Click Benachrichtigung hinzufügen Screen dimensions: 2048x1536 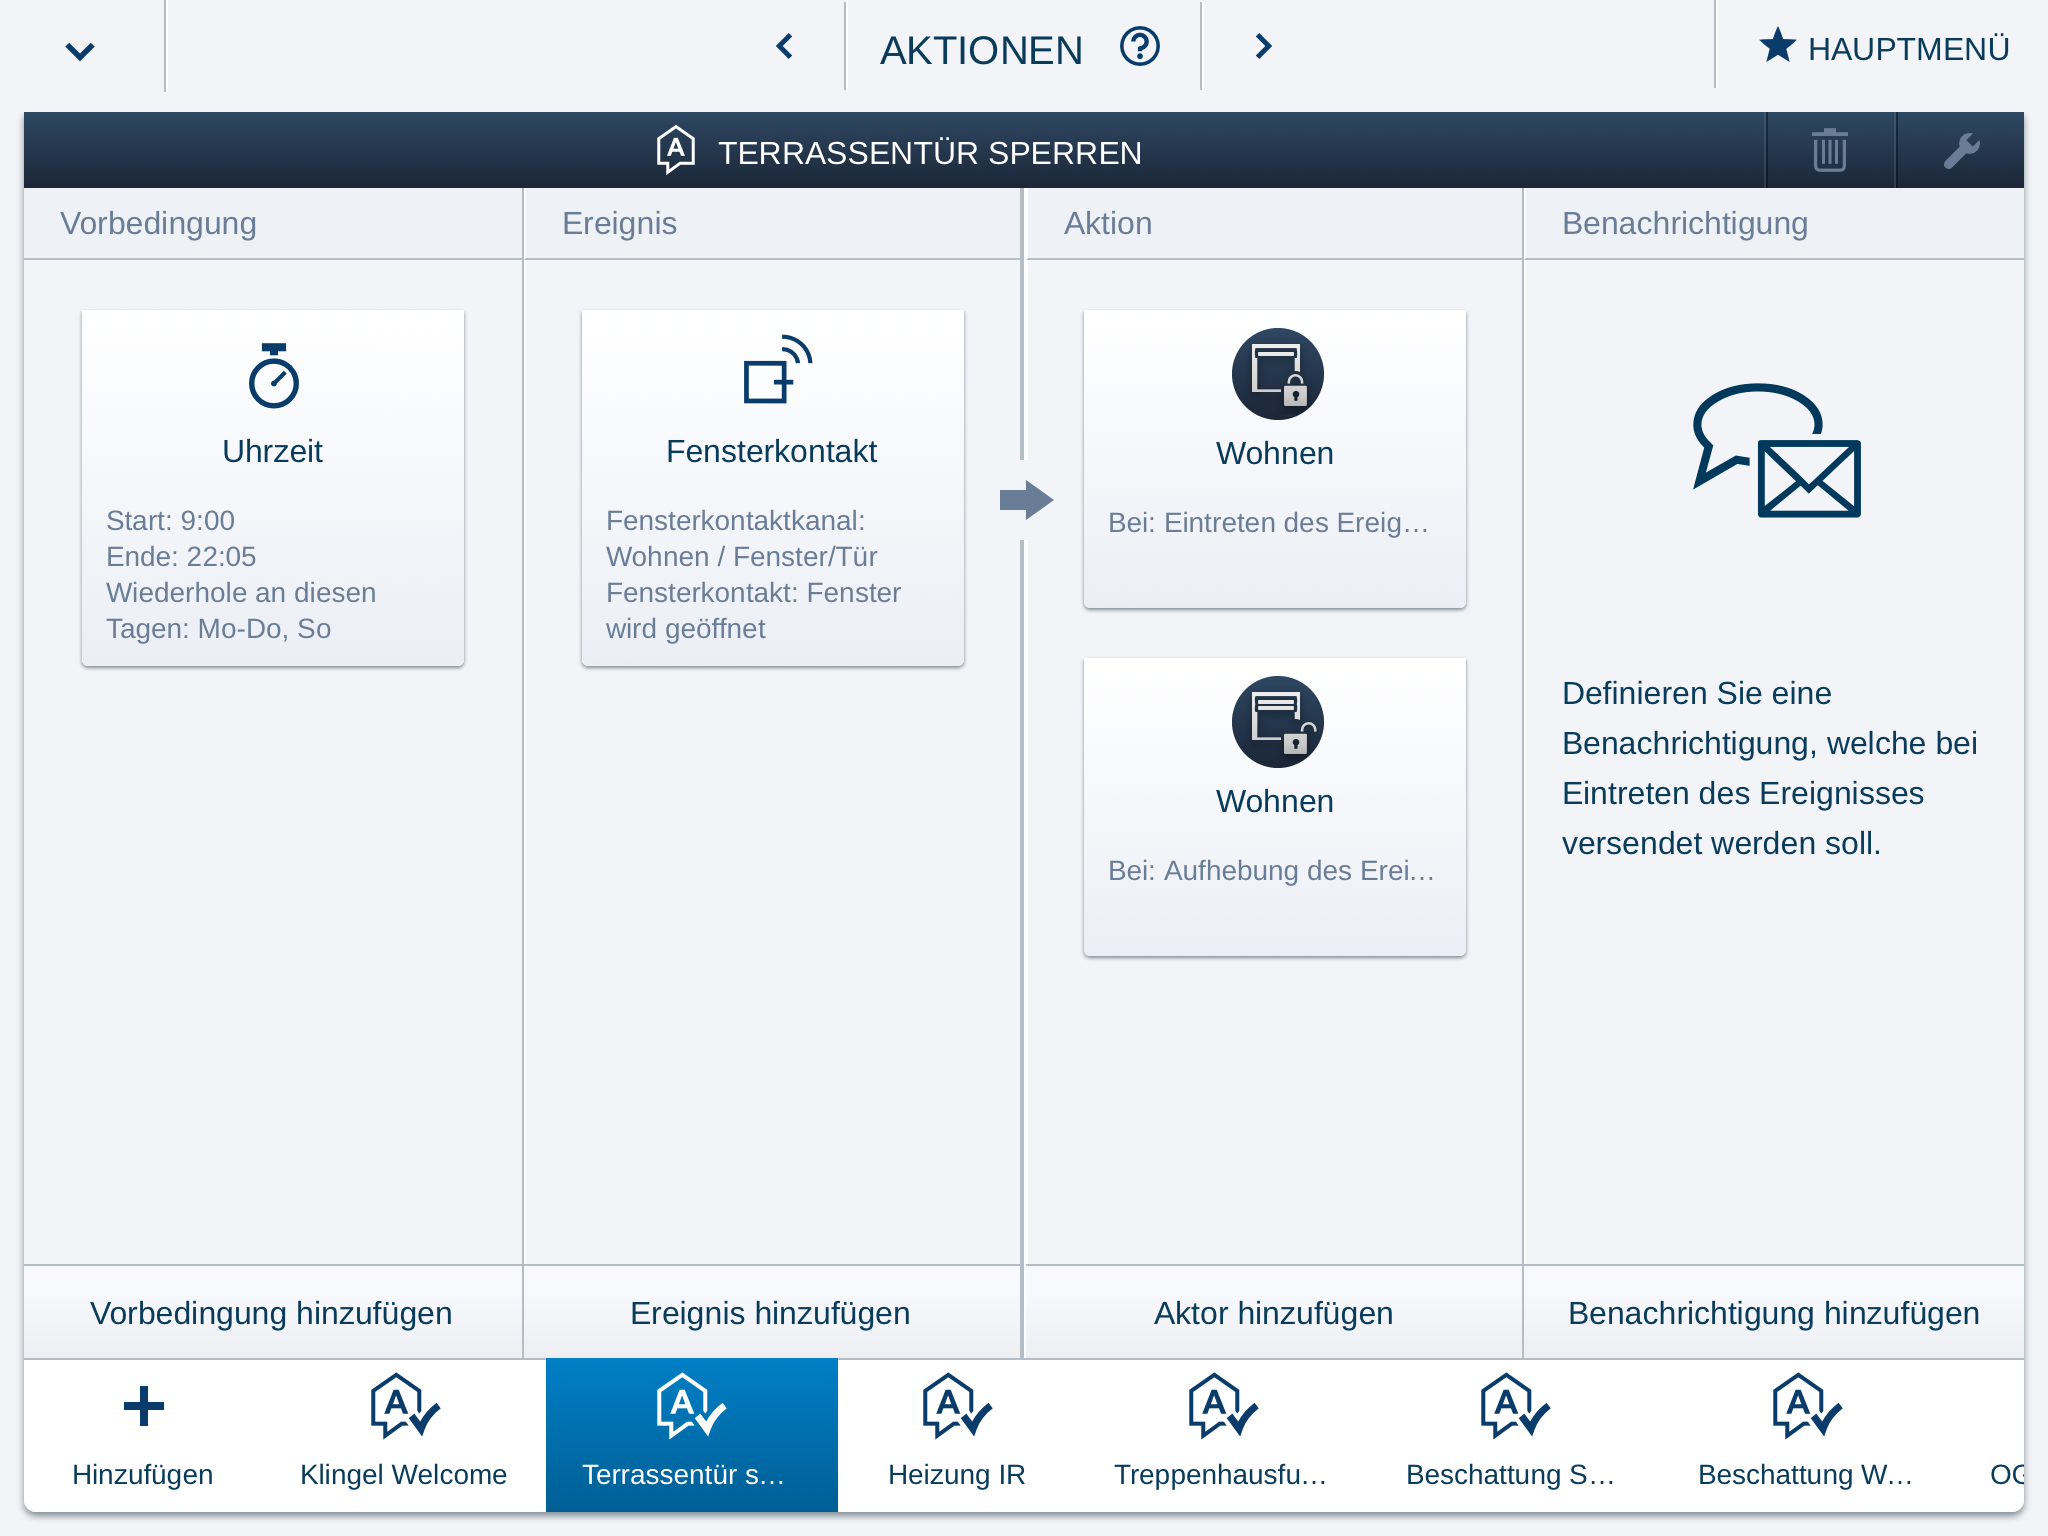click(x=1774, y=1313)
